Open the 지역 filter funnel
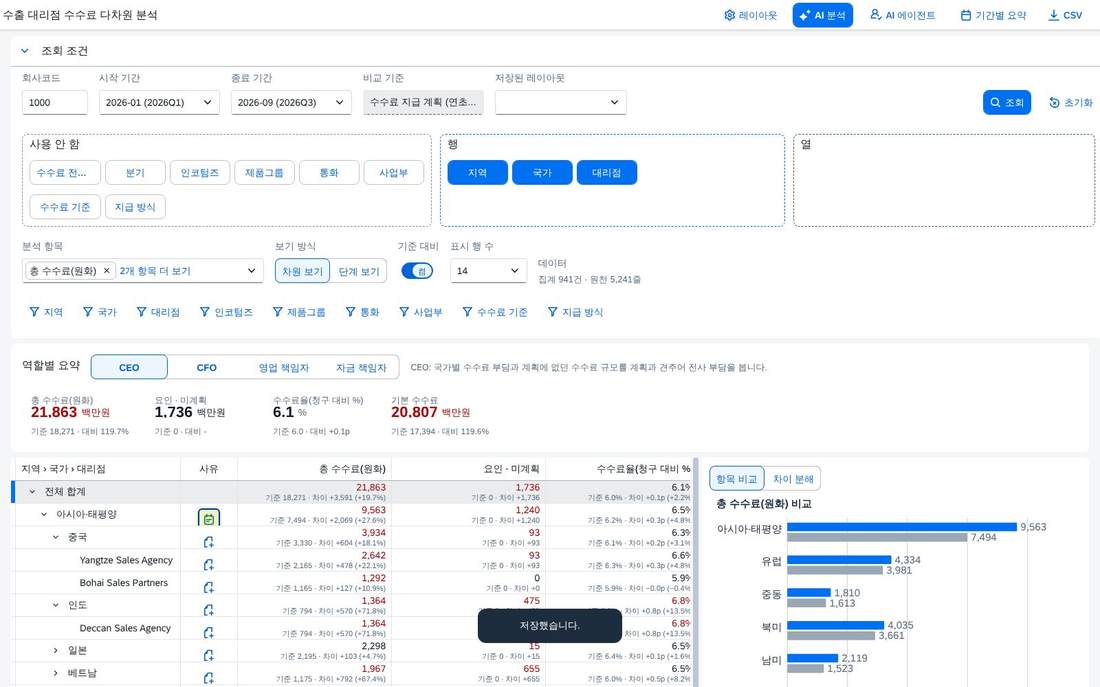1100x687 pixels. (x=34, y=312)
